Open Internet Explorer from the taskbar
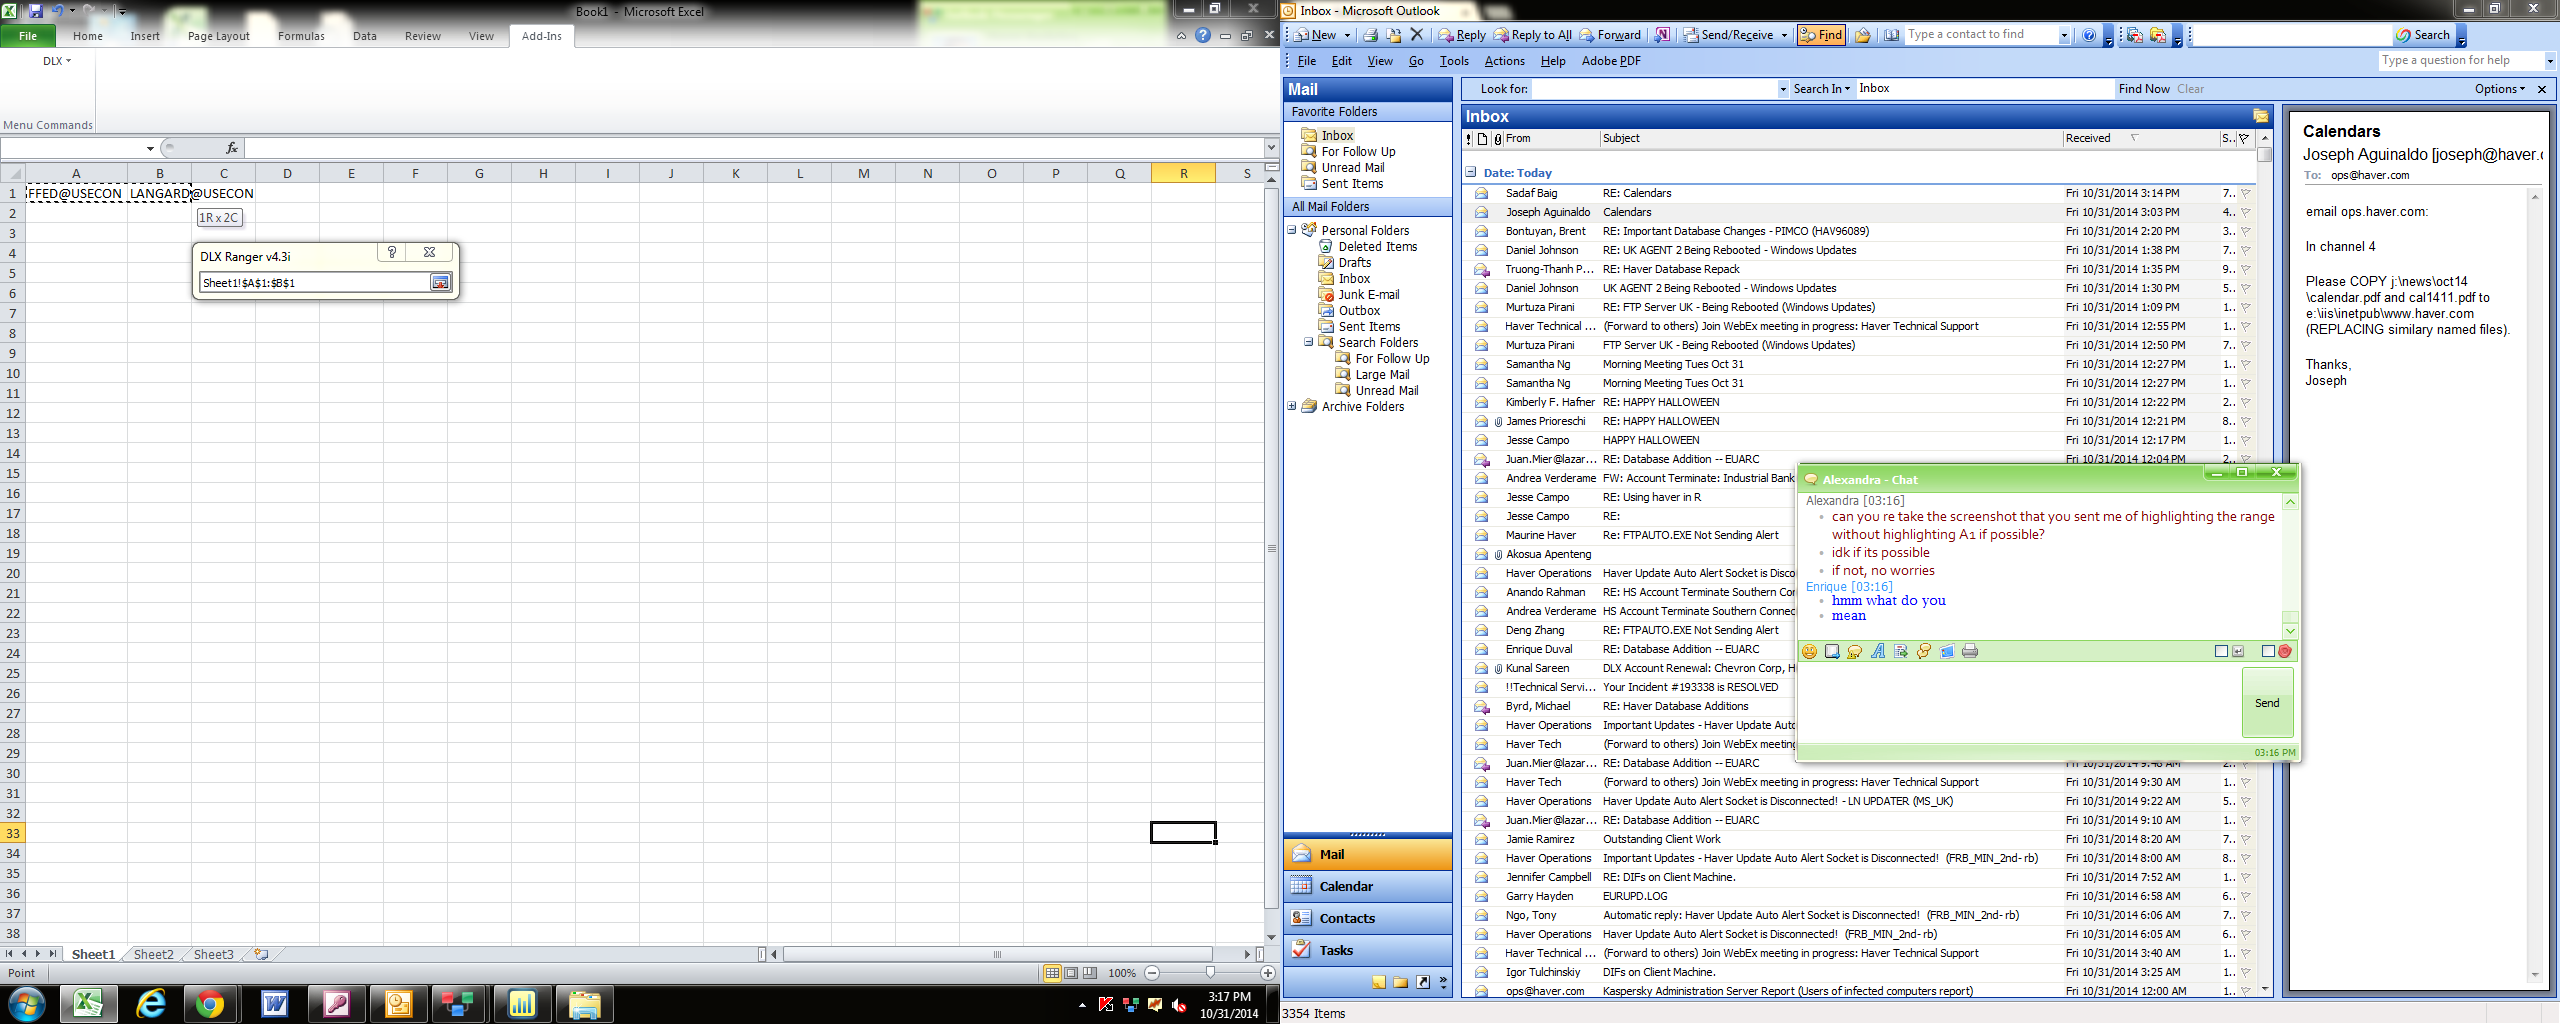 [x=151, y=1004]
